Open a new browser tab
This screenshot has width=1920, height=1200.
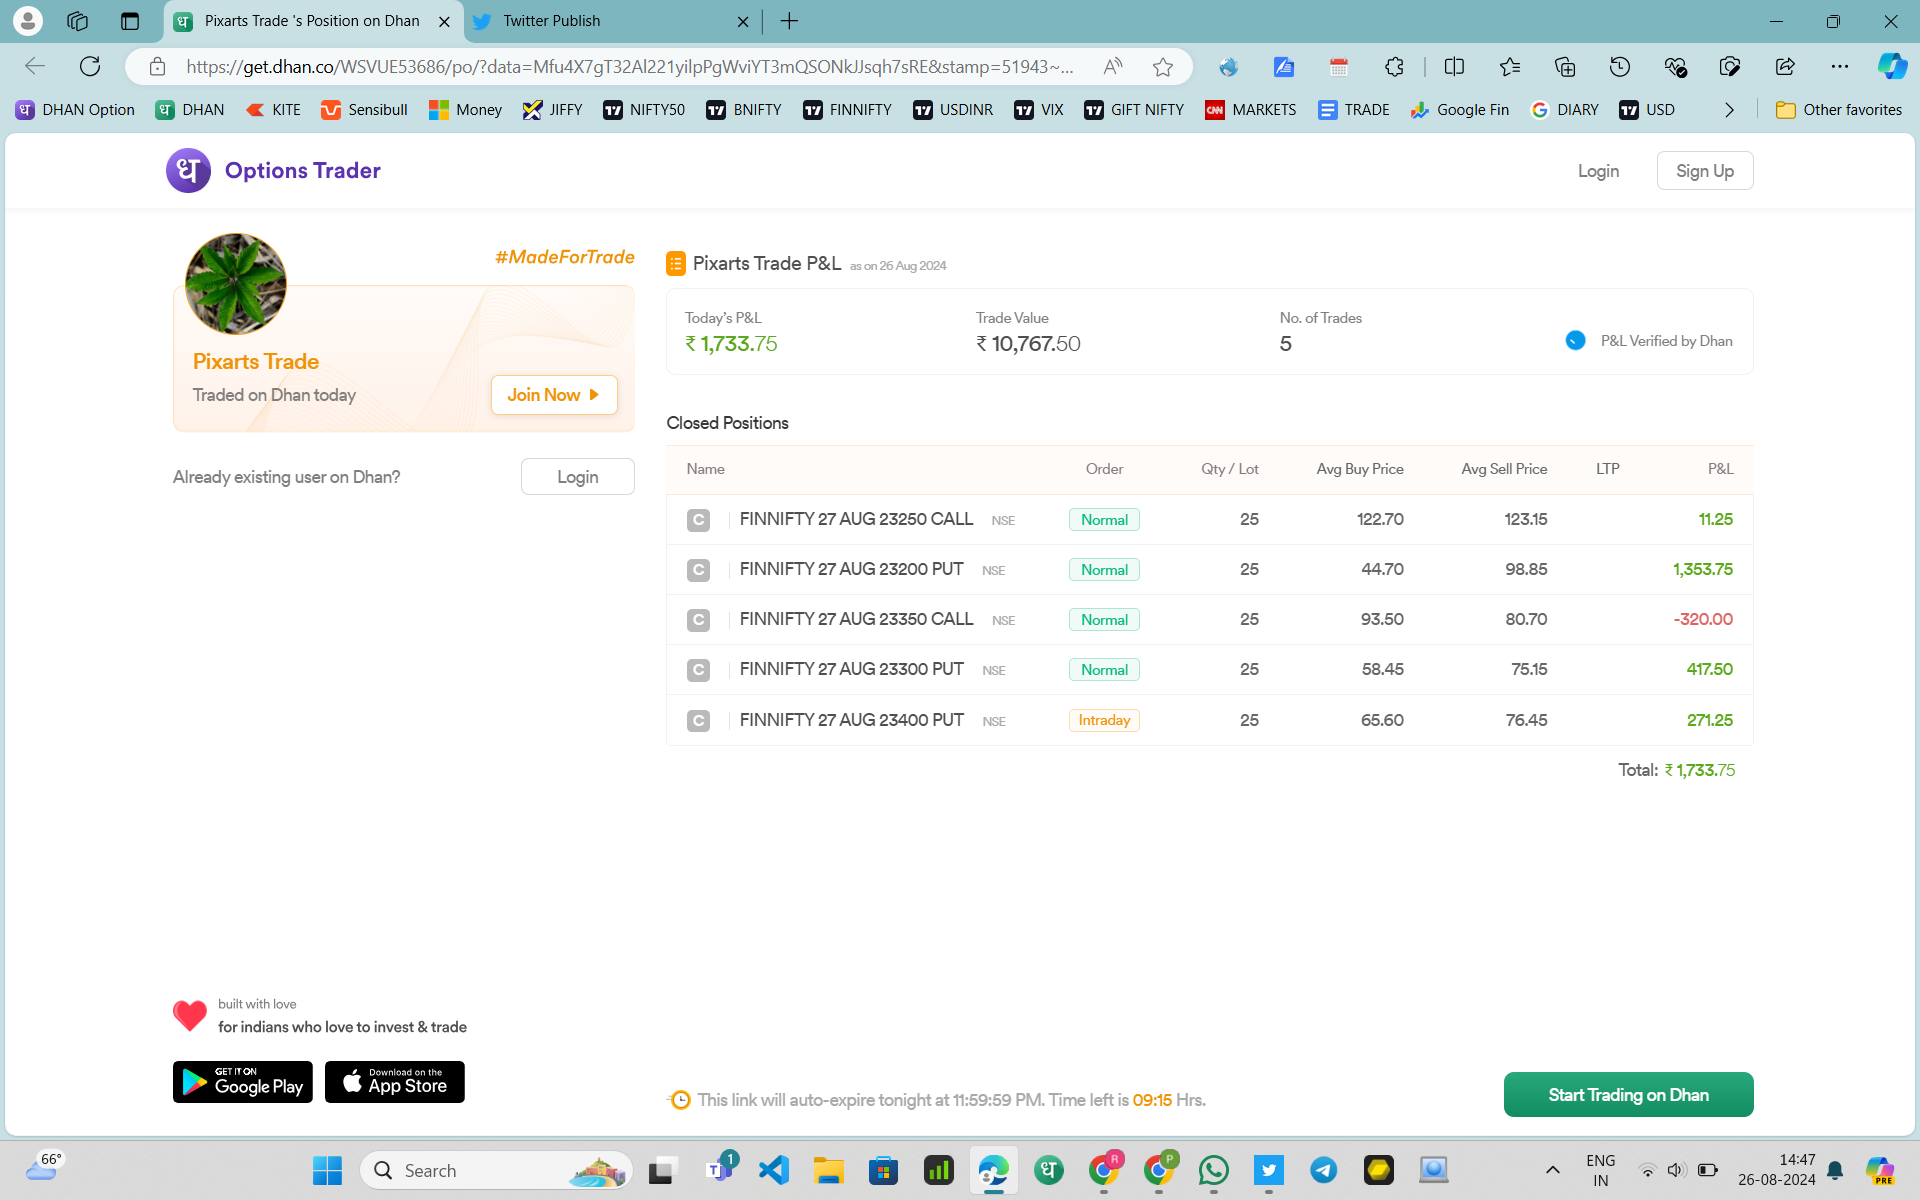[789, 21]
